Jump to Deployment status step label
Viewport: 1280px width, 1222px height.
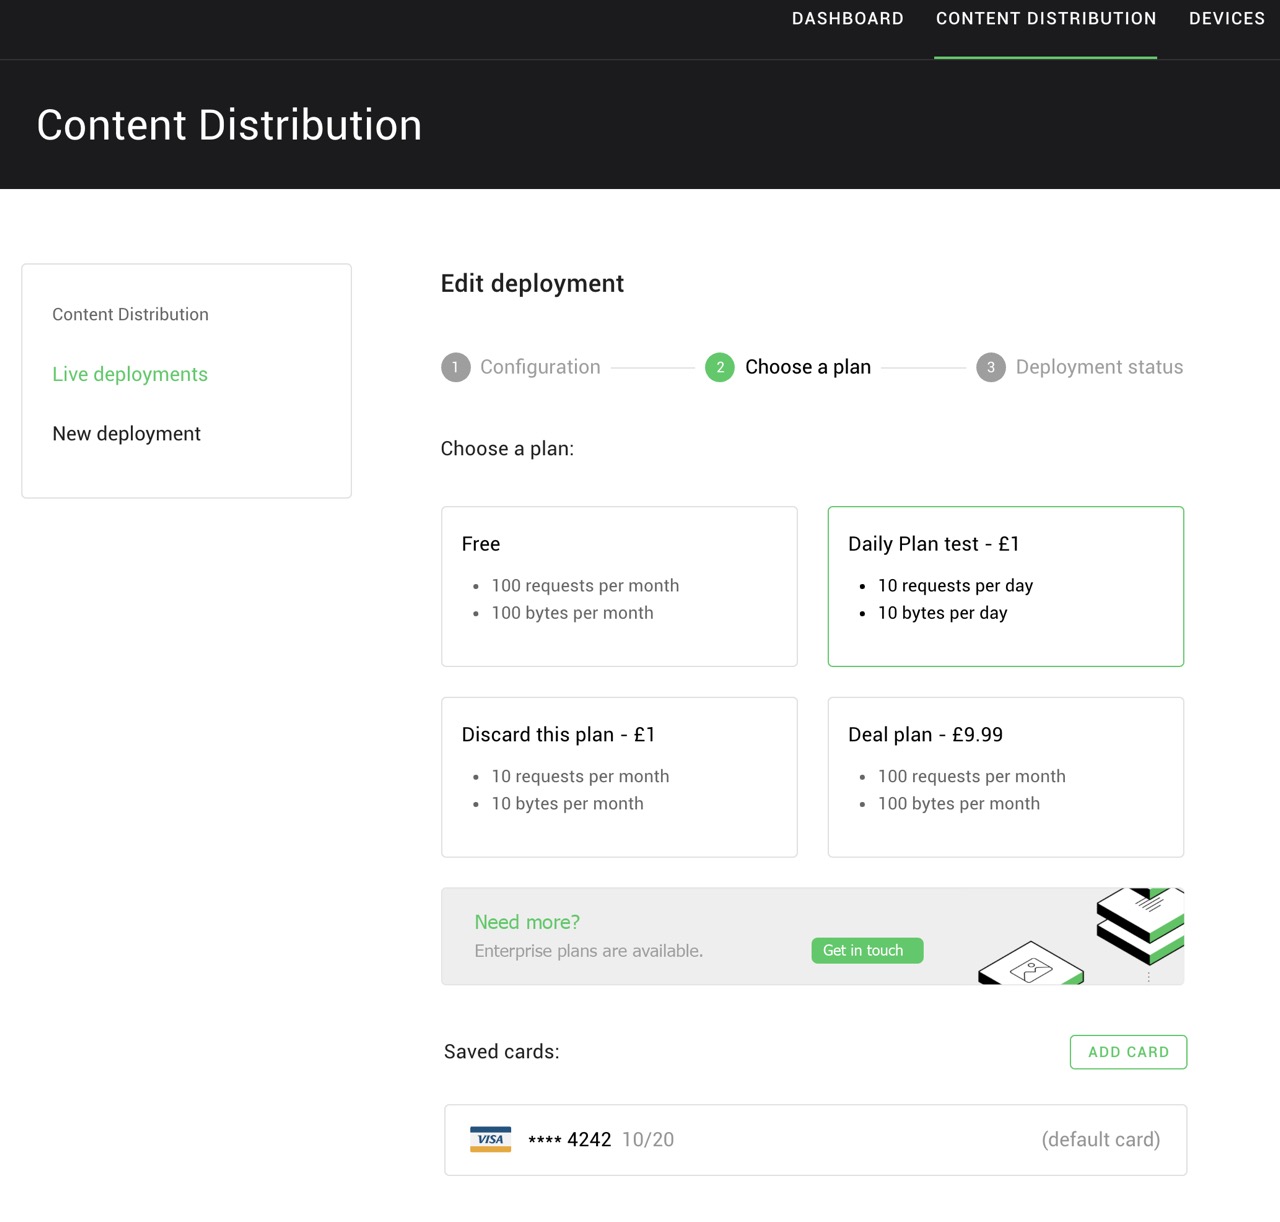[1099, 367]
